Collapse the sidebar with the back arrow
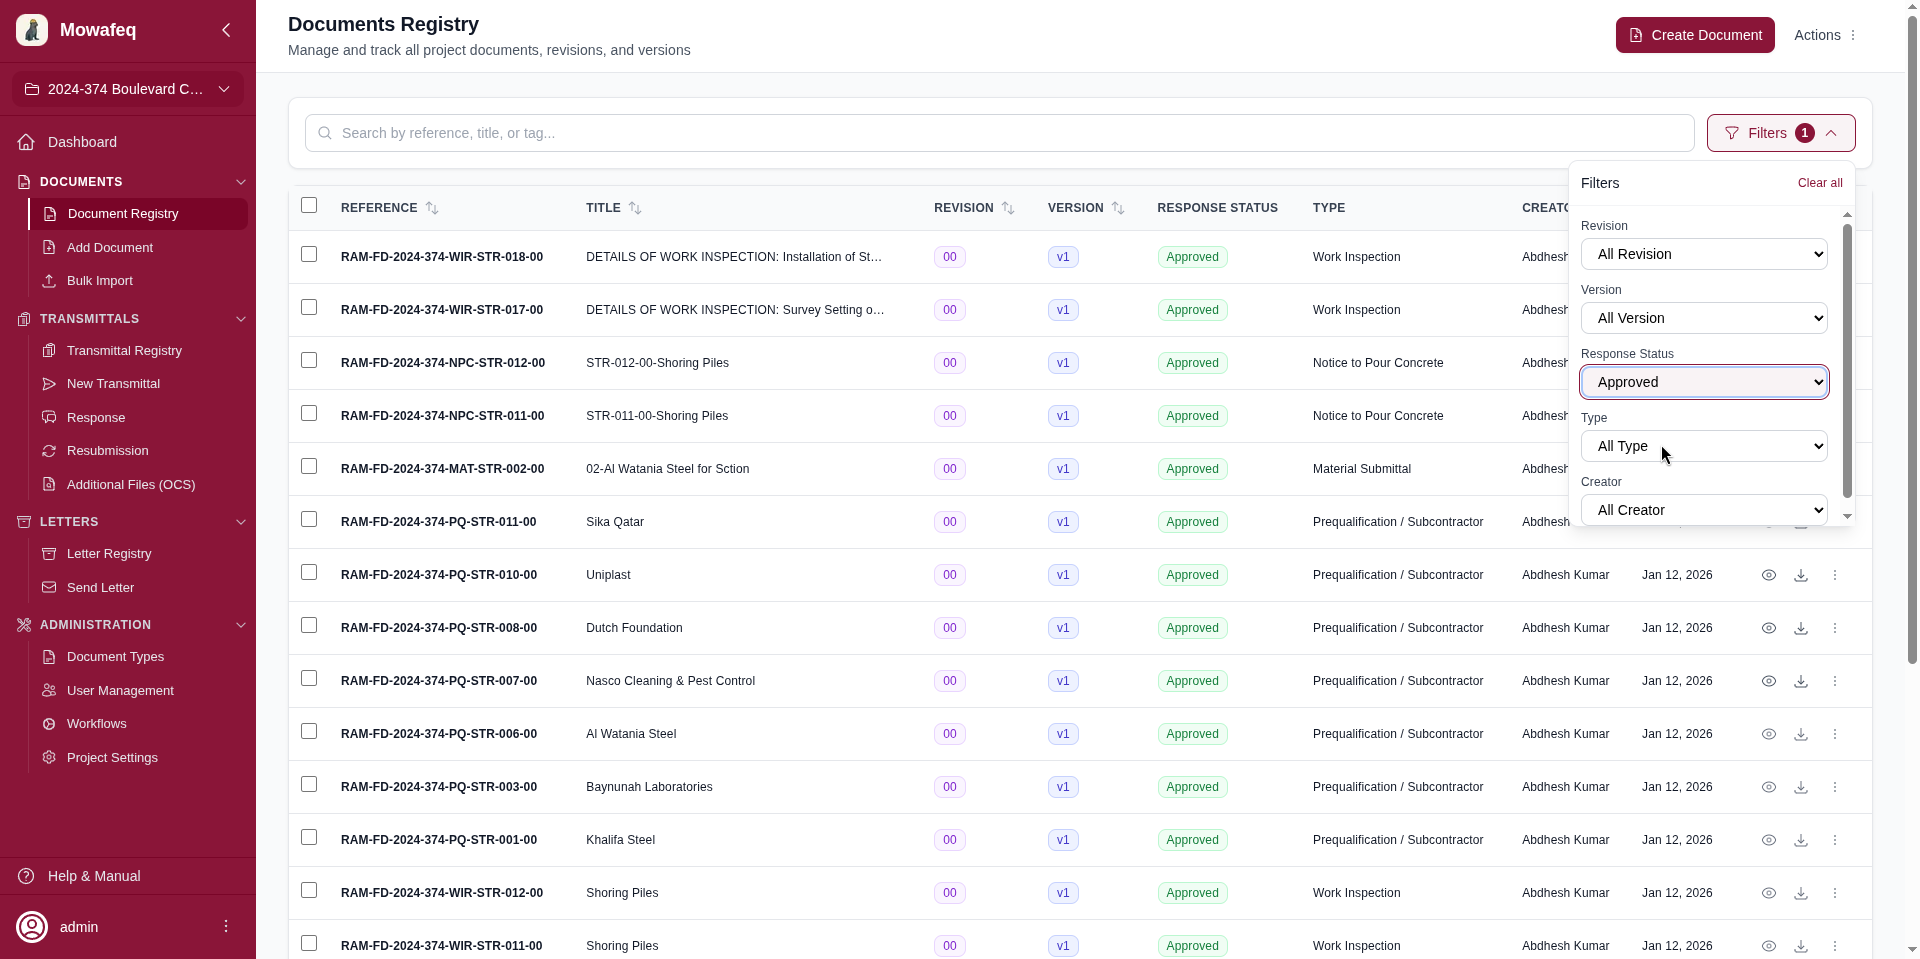1920x959 pixels. [x=225, y=30]
